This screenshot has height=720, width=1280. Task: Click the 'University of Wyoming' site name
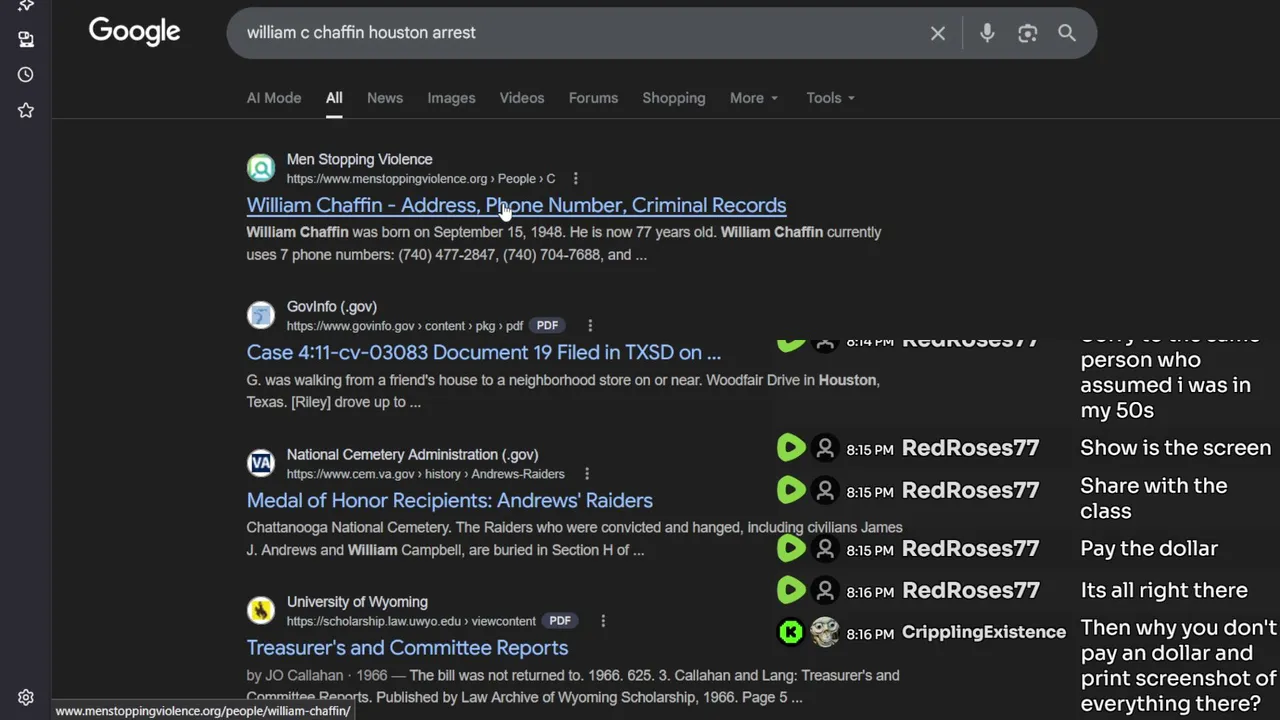[357, 602]
